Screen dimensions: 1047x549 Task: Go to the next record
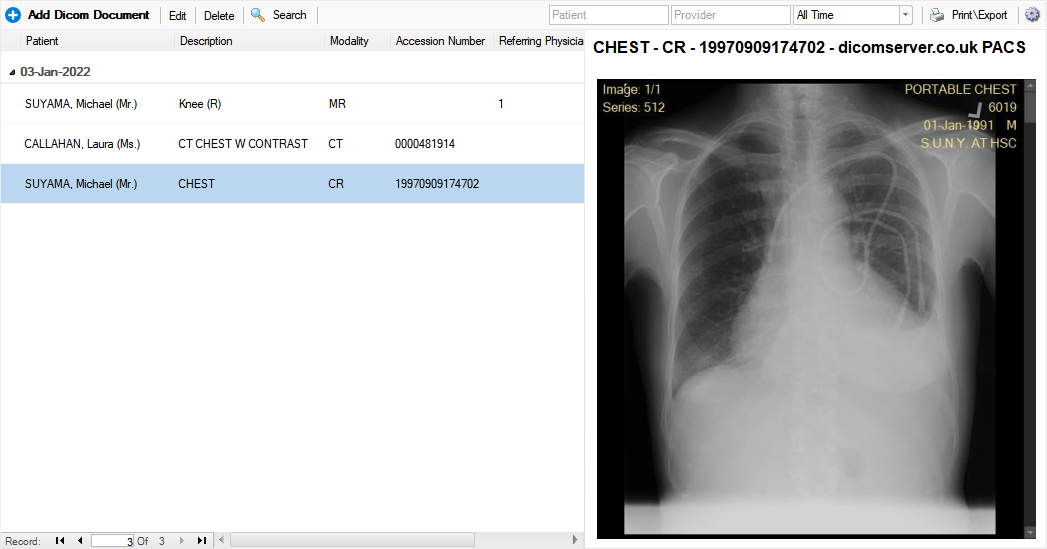tap(182, 541)
